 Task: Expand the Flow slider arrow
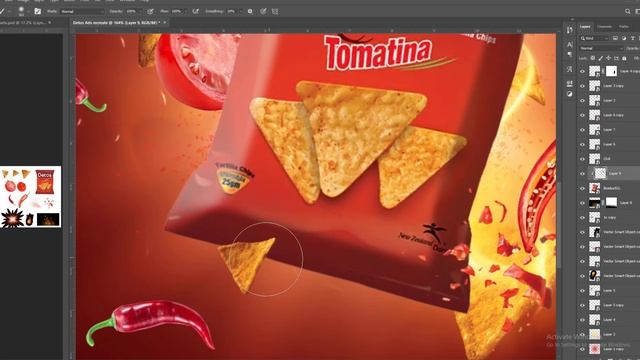[186, 11]
